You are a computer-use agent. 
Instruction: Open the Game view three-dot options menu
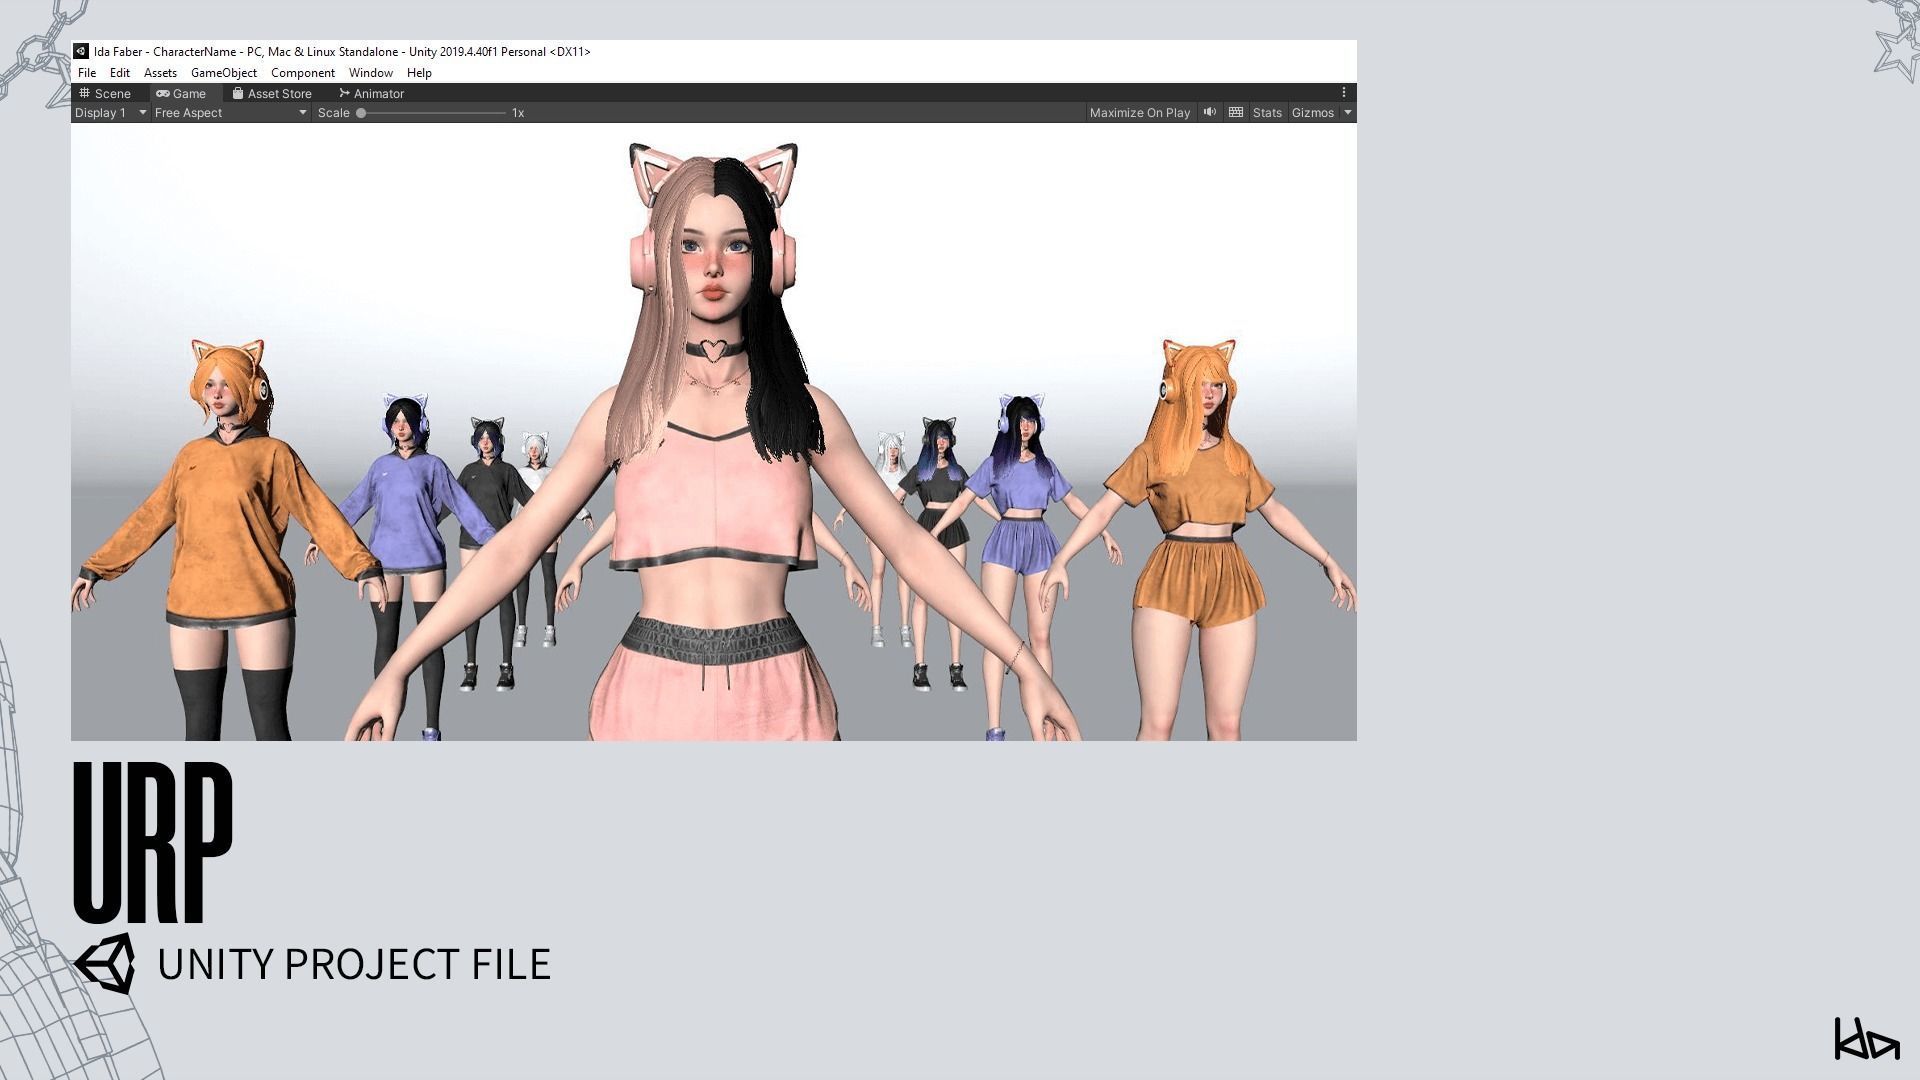pyautogui.click(x=1344, y=92)
